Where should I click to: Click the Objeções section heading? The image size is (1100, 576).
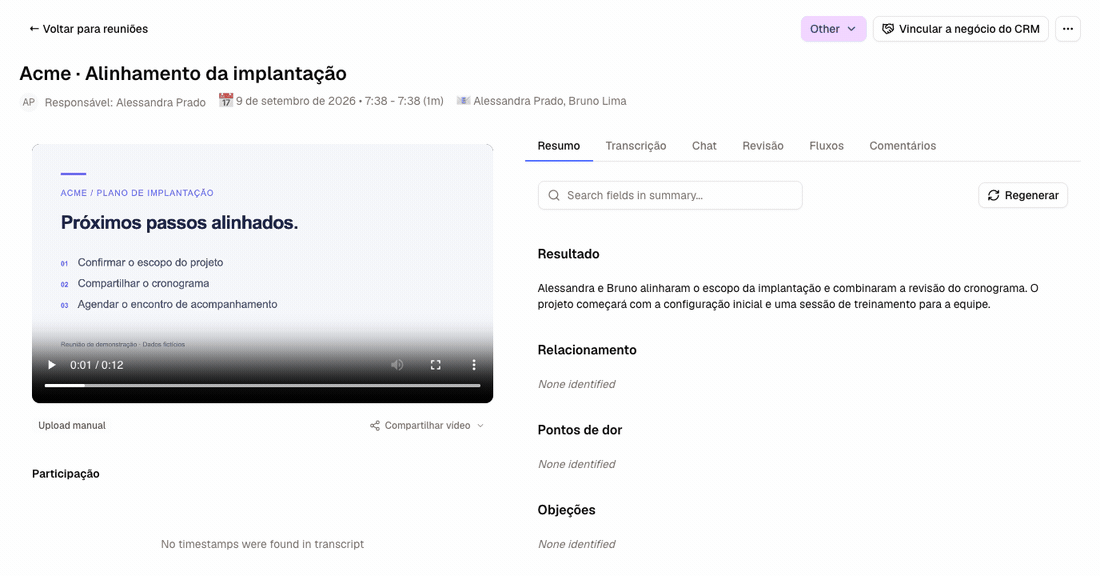(x=566, y=510)
